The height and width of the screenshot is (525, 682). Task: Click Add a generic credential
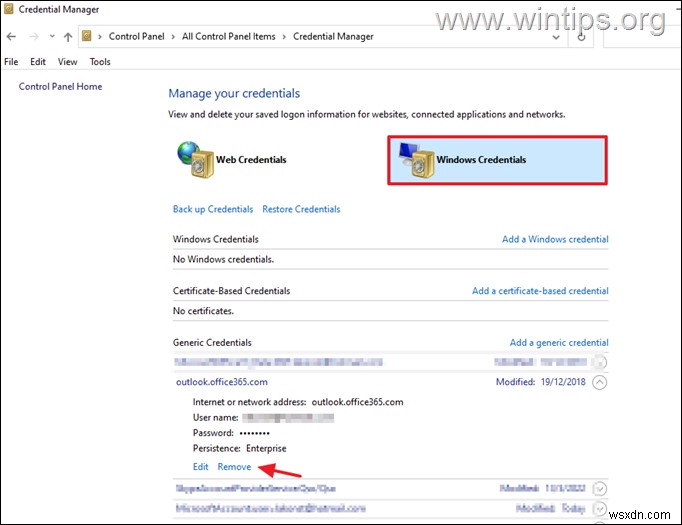(559, 343)
